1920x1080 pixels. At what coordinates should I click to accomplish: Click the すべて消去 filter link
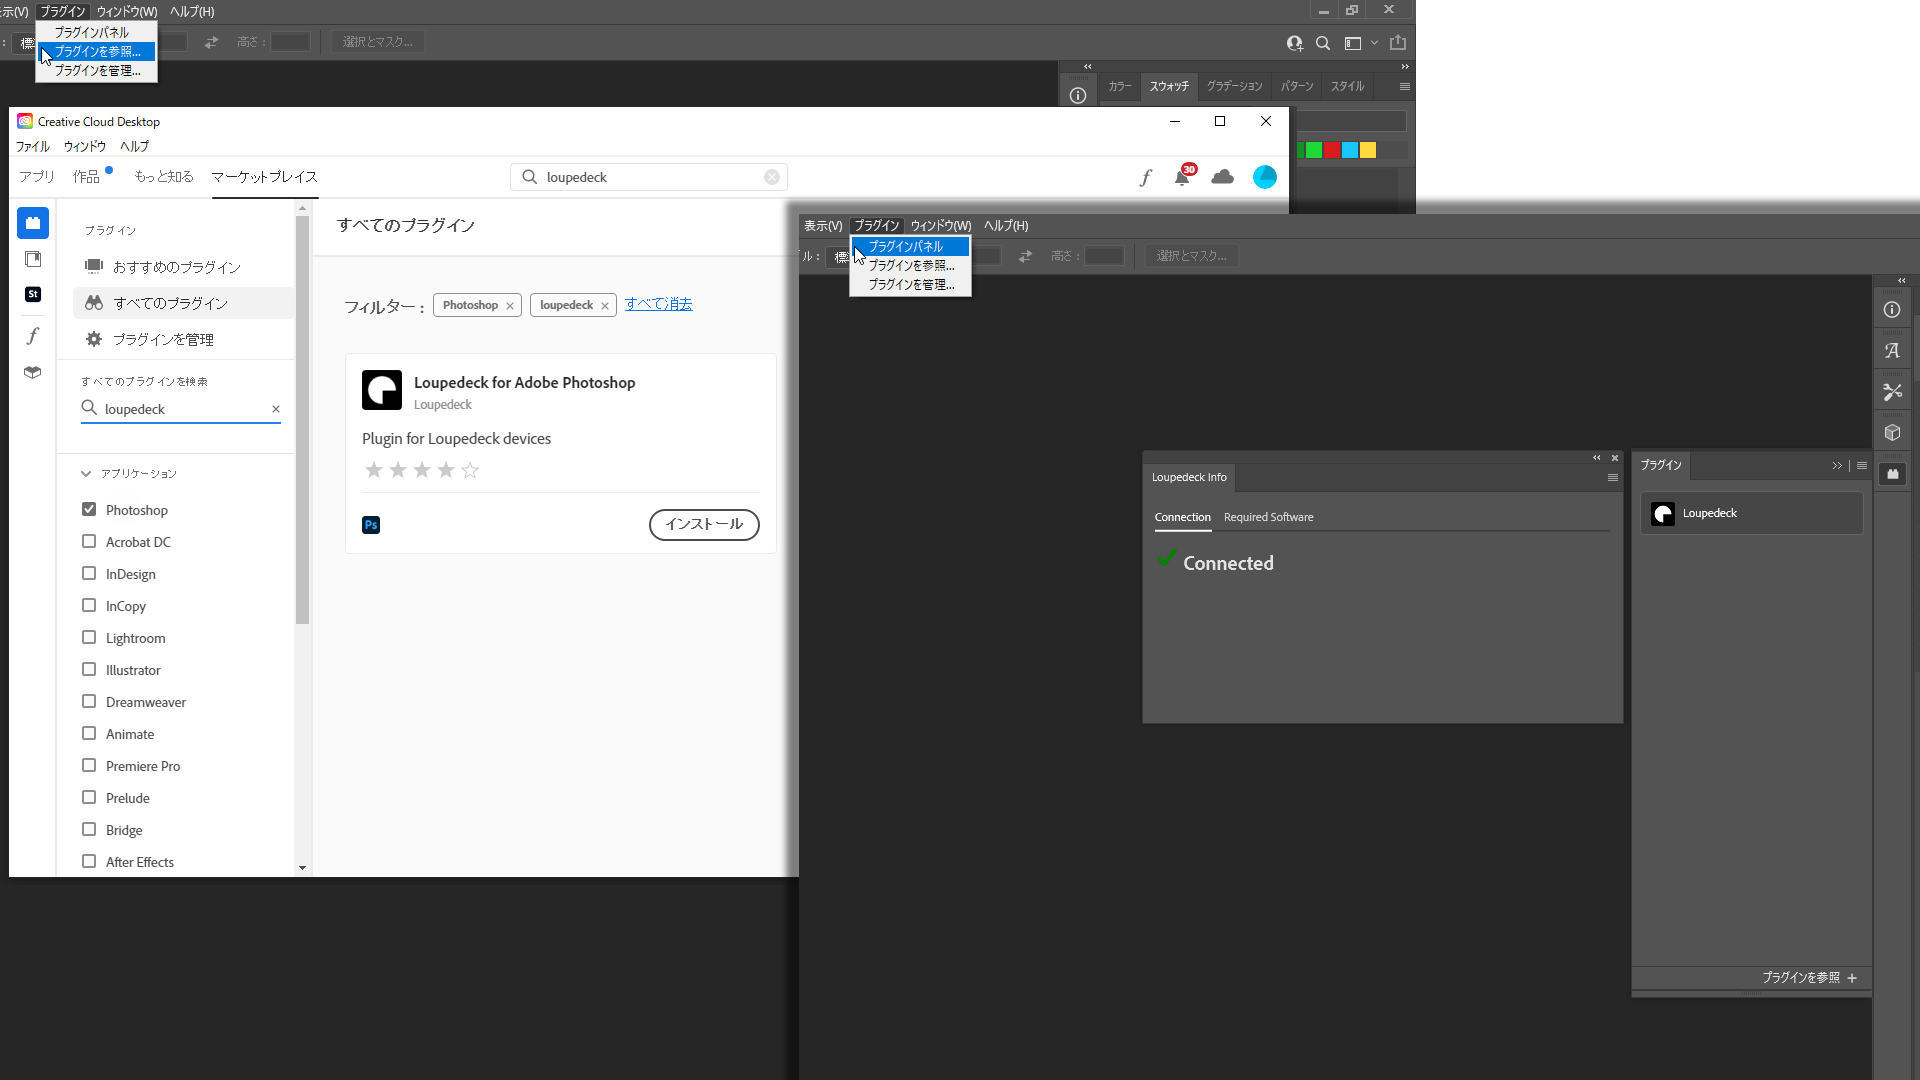click(658, 304)
